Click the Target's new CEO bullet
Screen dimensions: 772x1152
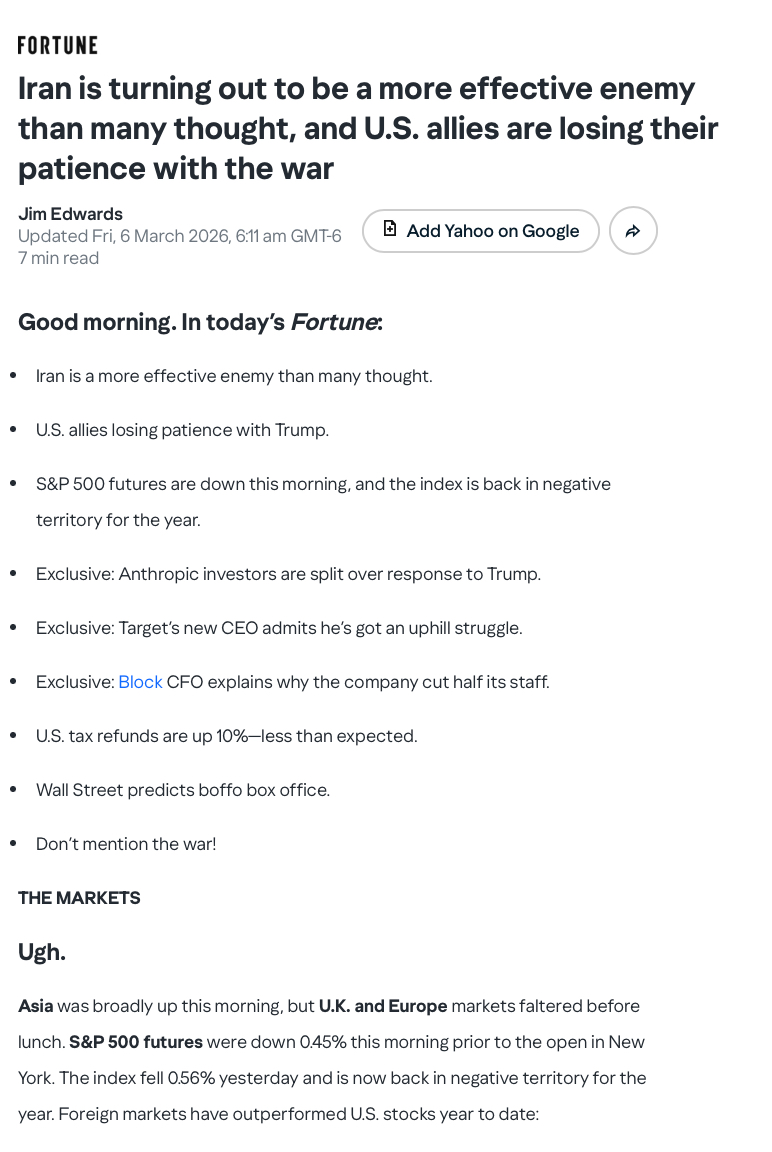pos(279,628)
